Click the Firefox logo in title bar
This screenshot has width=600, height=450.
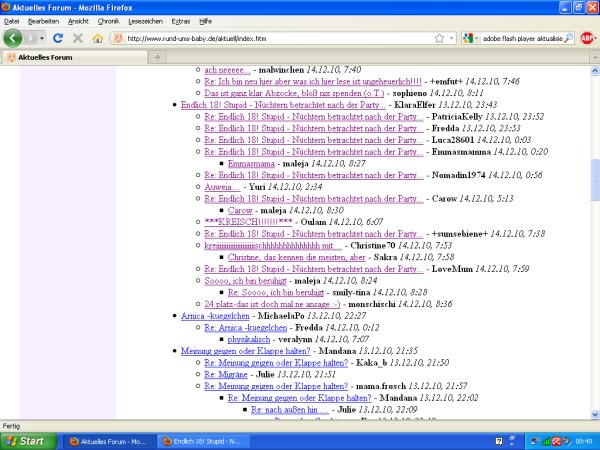point(5,7)
